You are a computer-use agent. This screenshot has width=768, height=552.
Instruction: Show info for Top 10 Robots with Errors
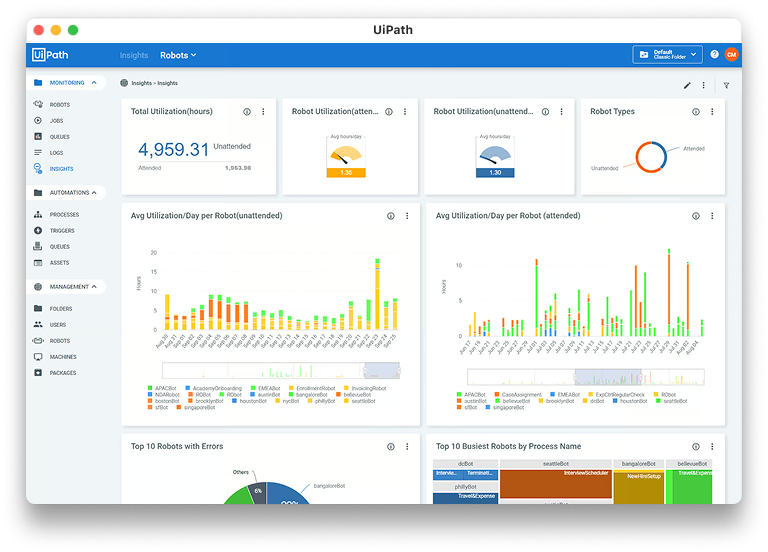point(390,447)
